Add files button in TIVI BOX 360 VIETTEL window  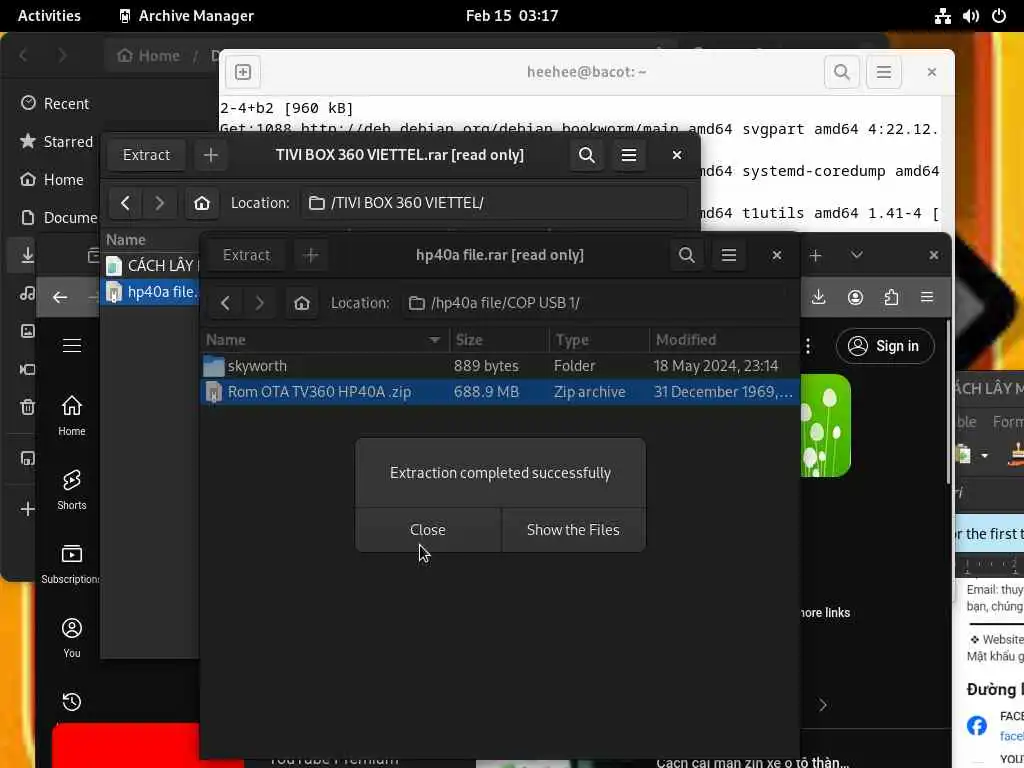click(x=211, y=155)
